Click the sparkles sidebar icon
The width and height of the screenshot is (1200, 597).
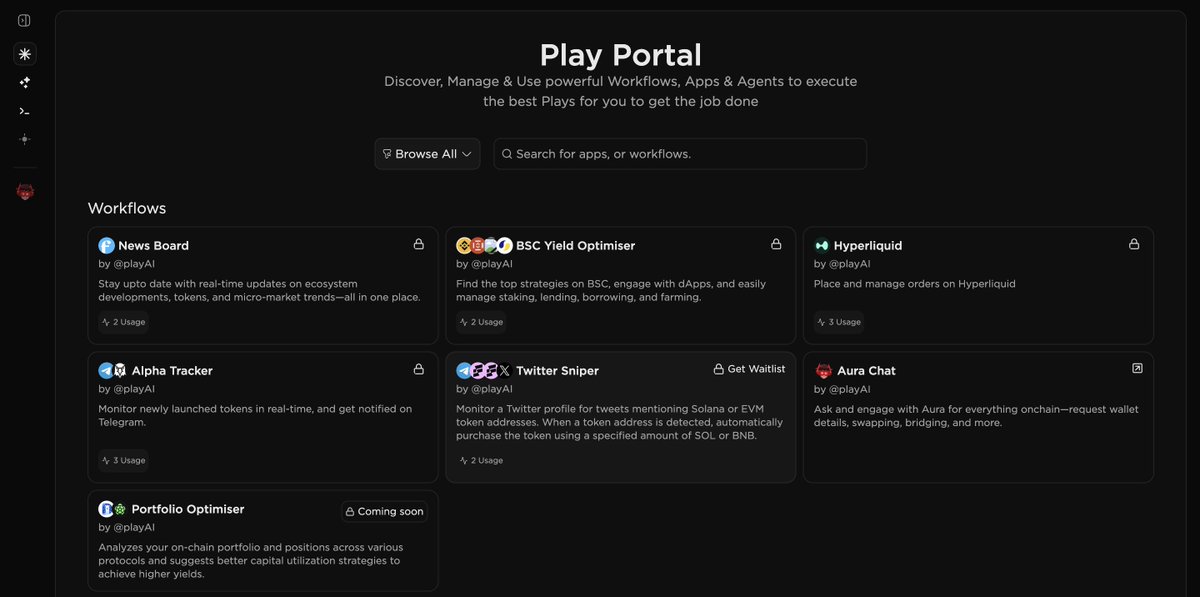[x=24, y=82]
